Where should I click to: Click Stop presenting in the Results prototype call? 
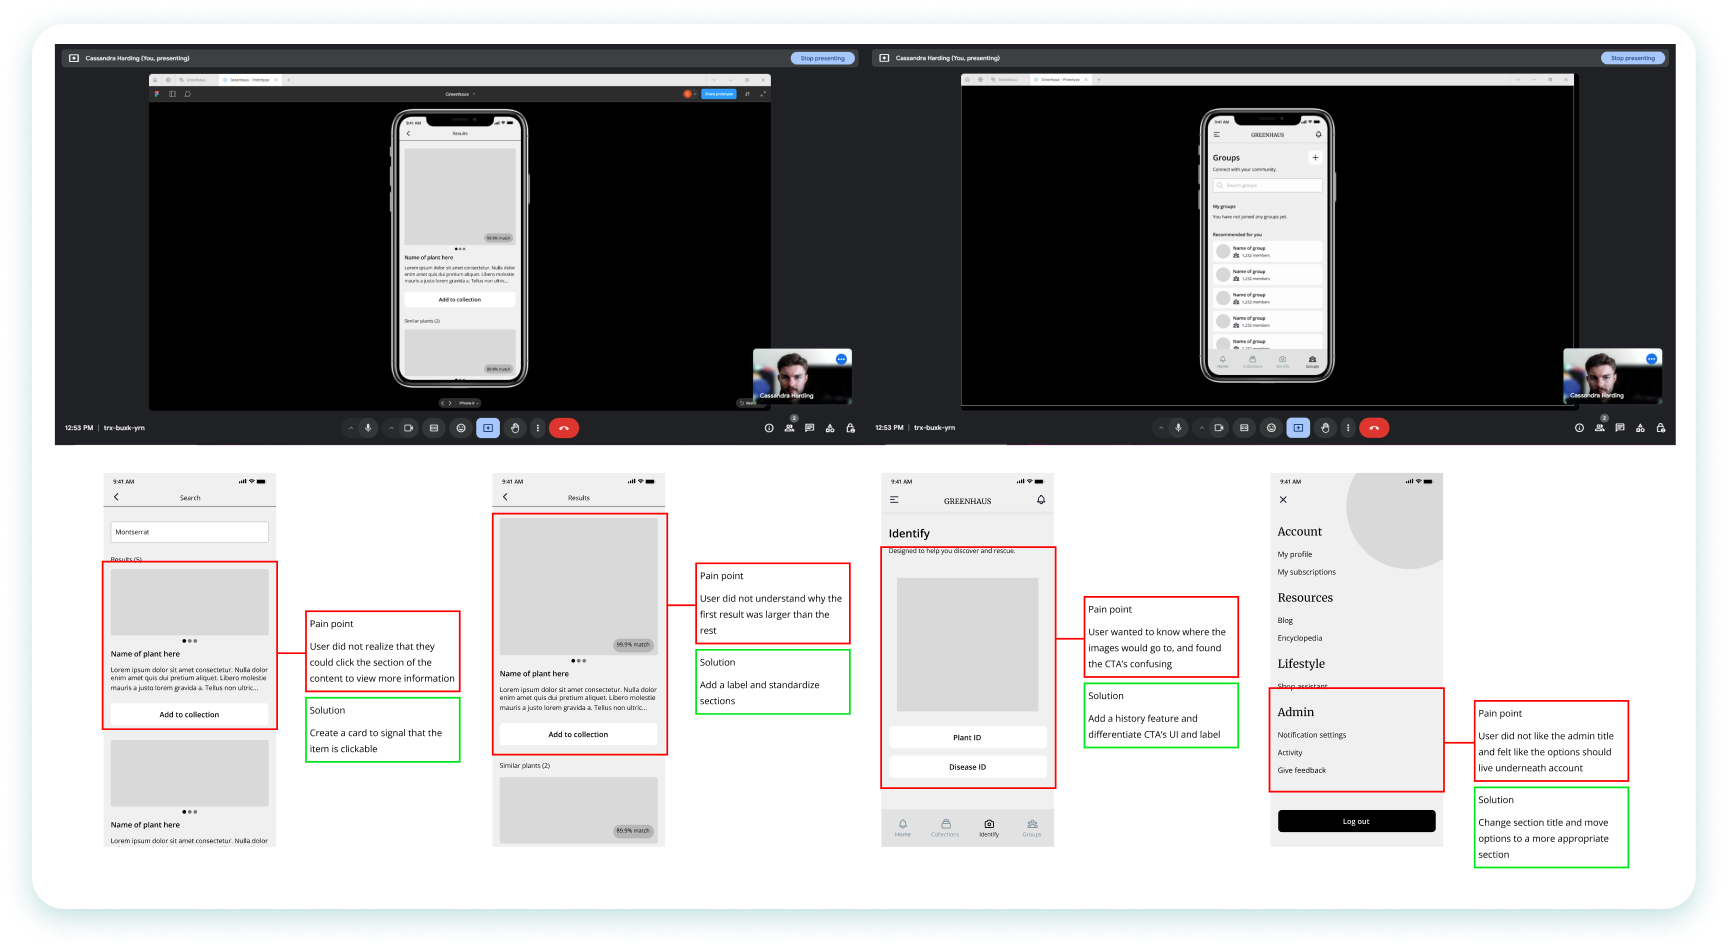pos(822,58)
